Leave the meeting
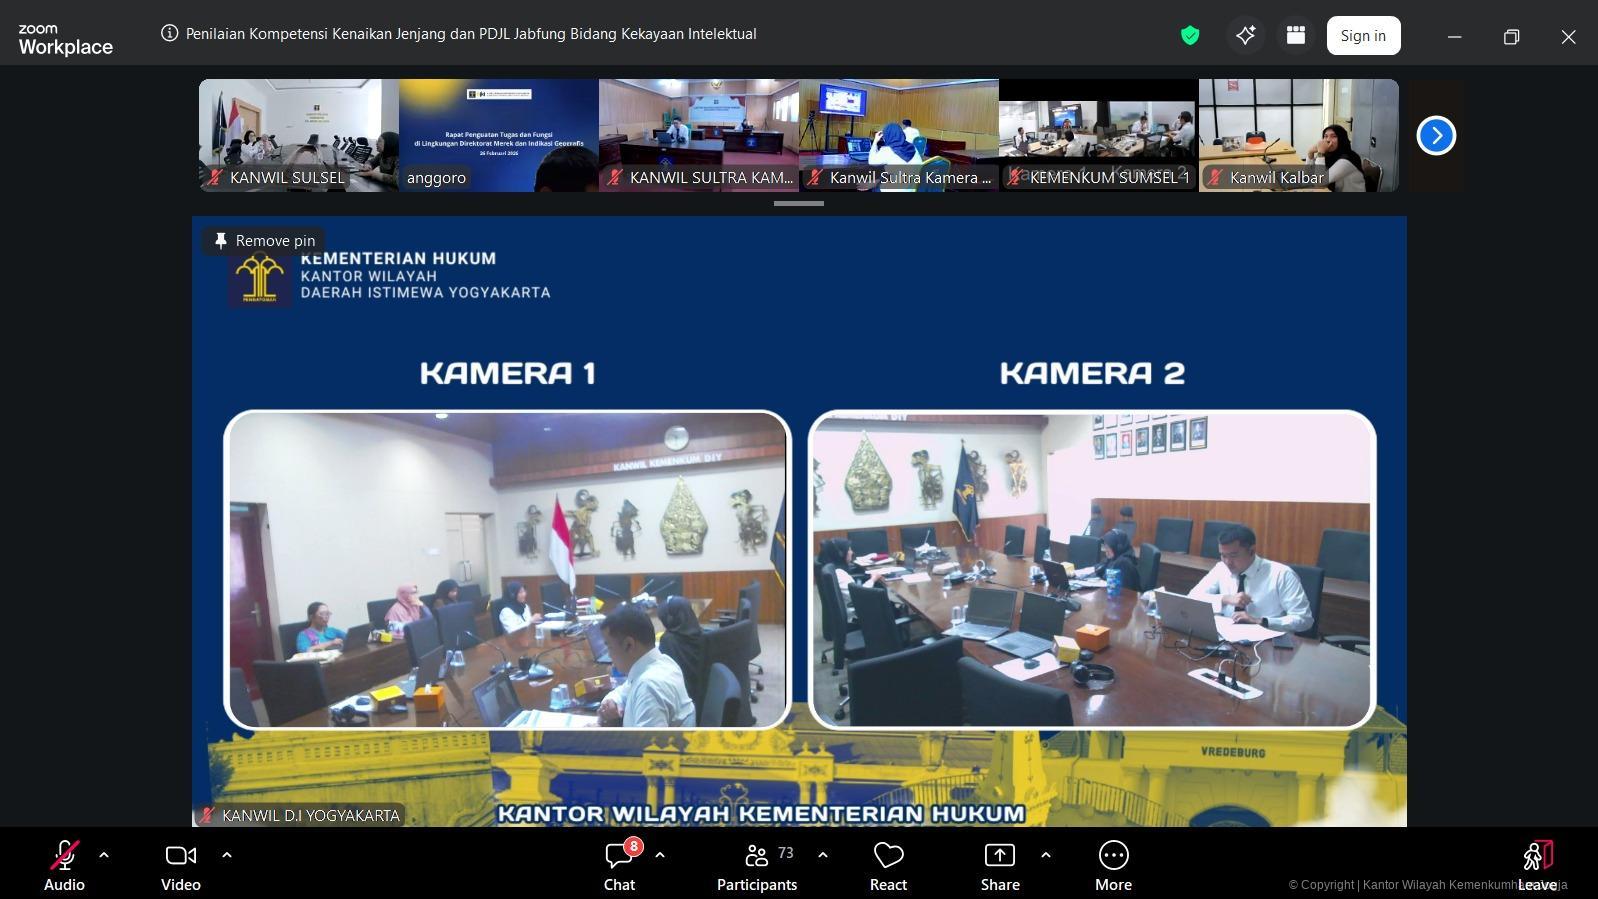The height and width of the screenshot is (899, 1598). (x=1537, y=864)
